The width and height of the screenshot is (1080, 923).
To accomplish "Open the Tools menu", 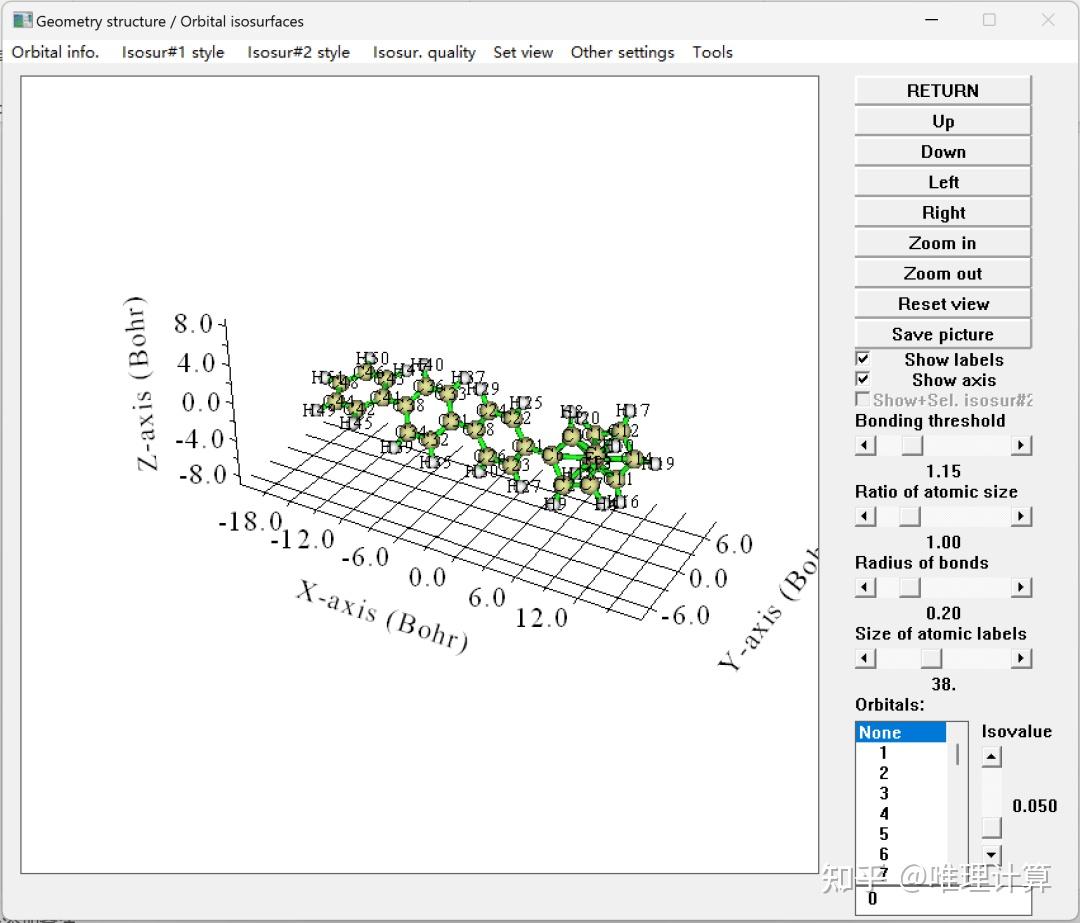I will click(x=712, y=52).
